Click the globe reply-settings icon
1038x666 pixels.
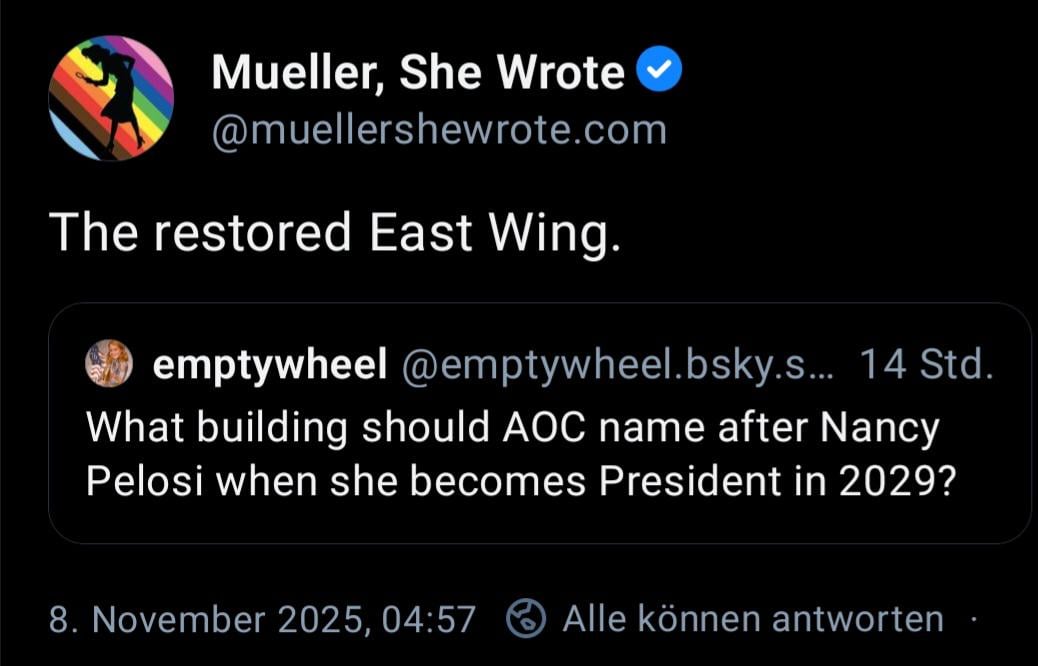[526, 619]
